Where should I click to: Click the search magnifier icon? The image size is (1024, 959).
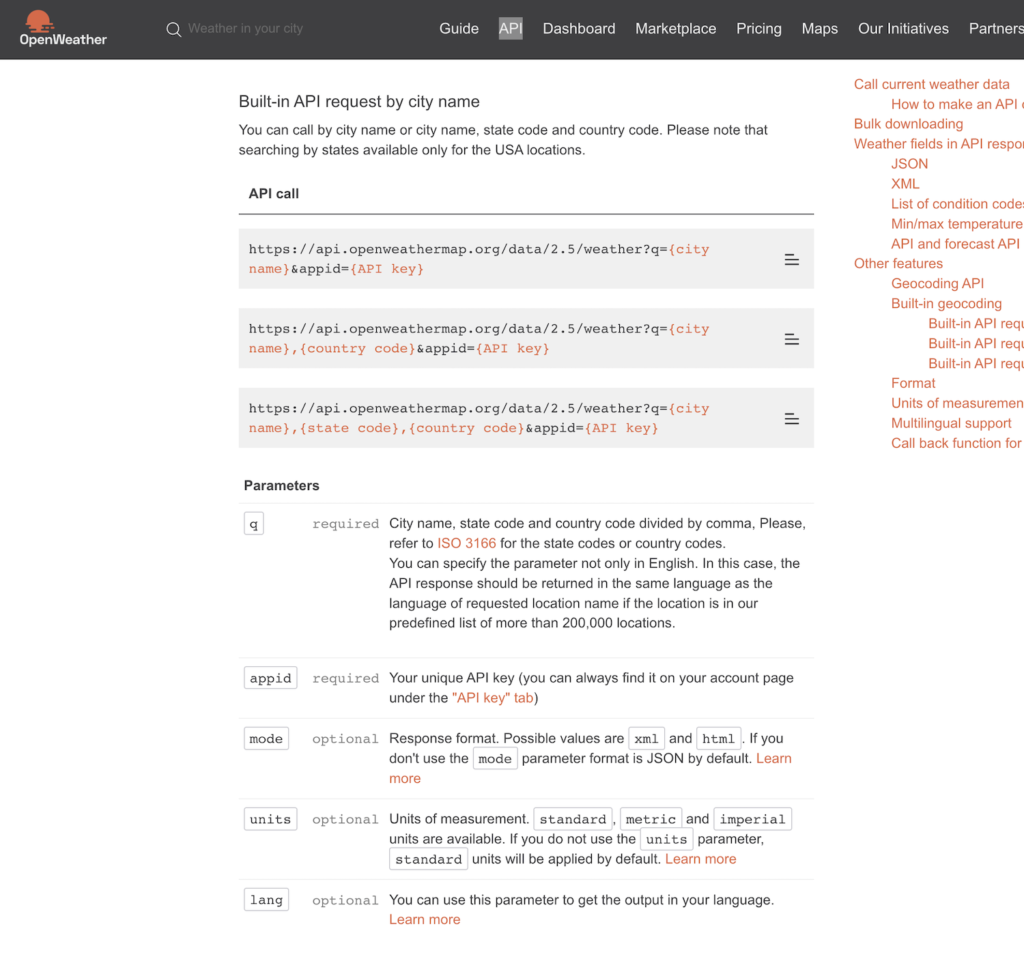[x=173, y=29]
